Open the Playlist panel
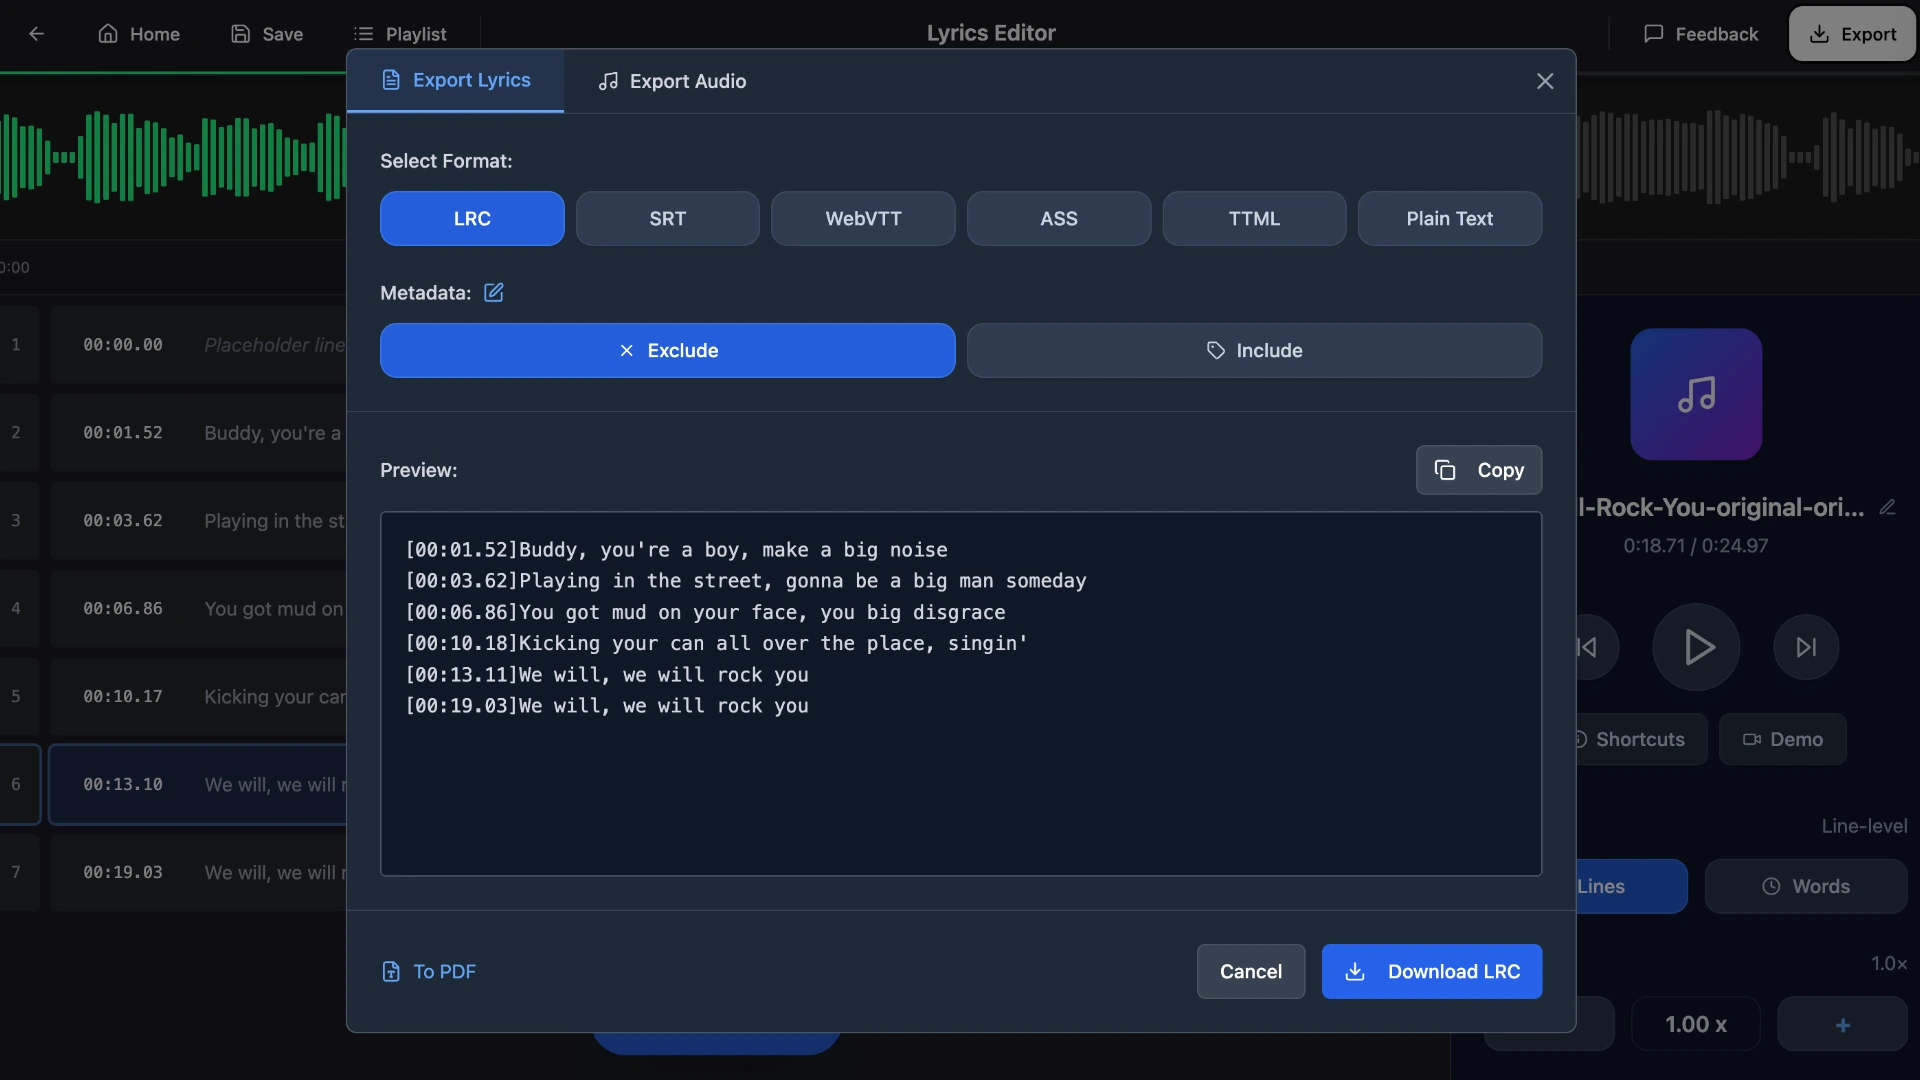 pos(401,33)
